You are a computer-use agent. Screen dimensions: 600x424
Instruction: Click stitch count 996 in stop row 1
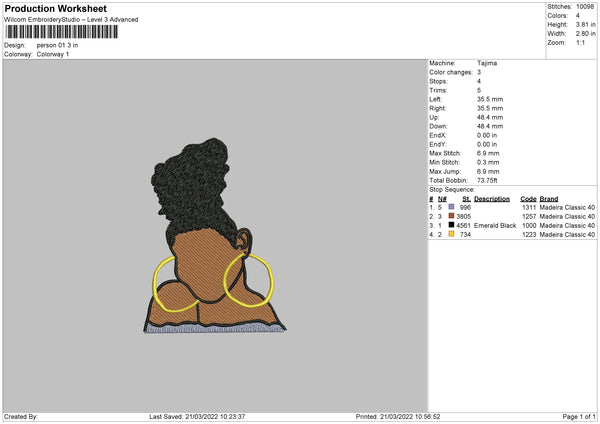(x=465, y=207)
